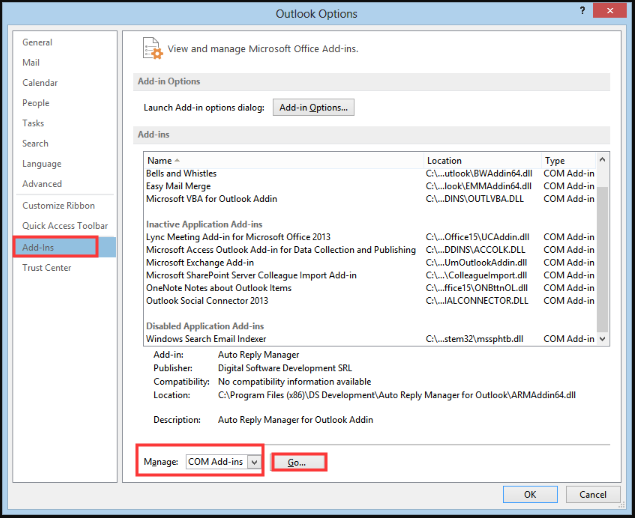Click the OK button
The width and height of the screenshot is (635, 518).
[x=530, y=495]
